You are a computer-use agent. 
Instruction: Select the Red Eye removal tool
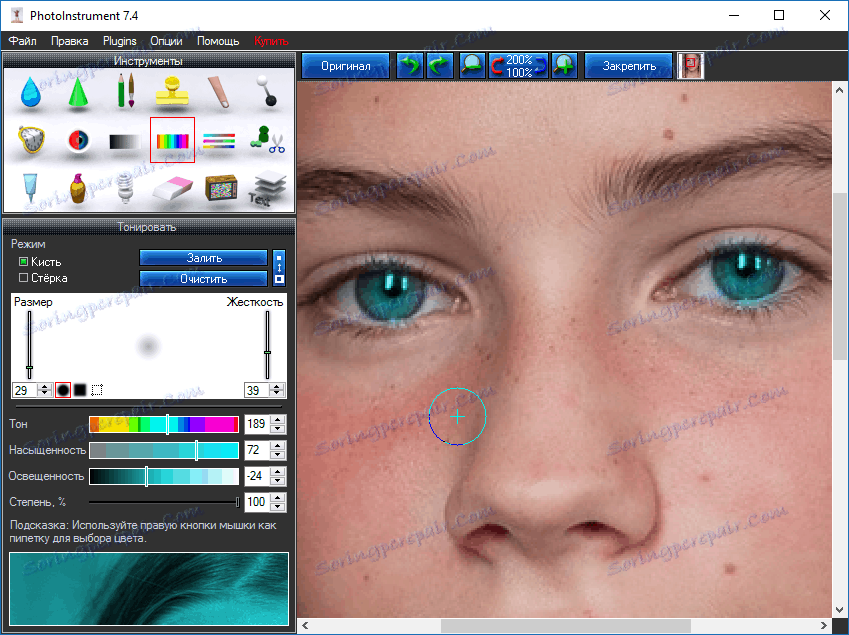79,140
